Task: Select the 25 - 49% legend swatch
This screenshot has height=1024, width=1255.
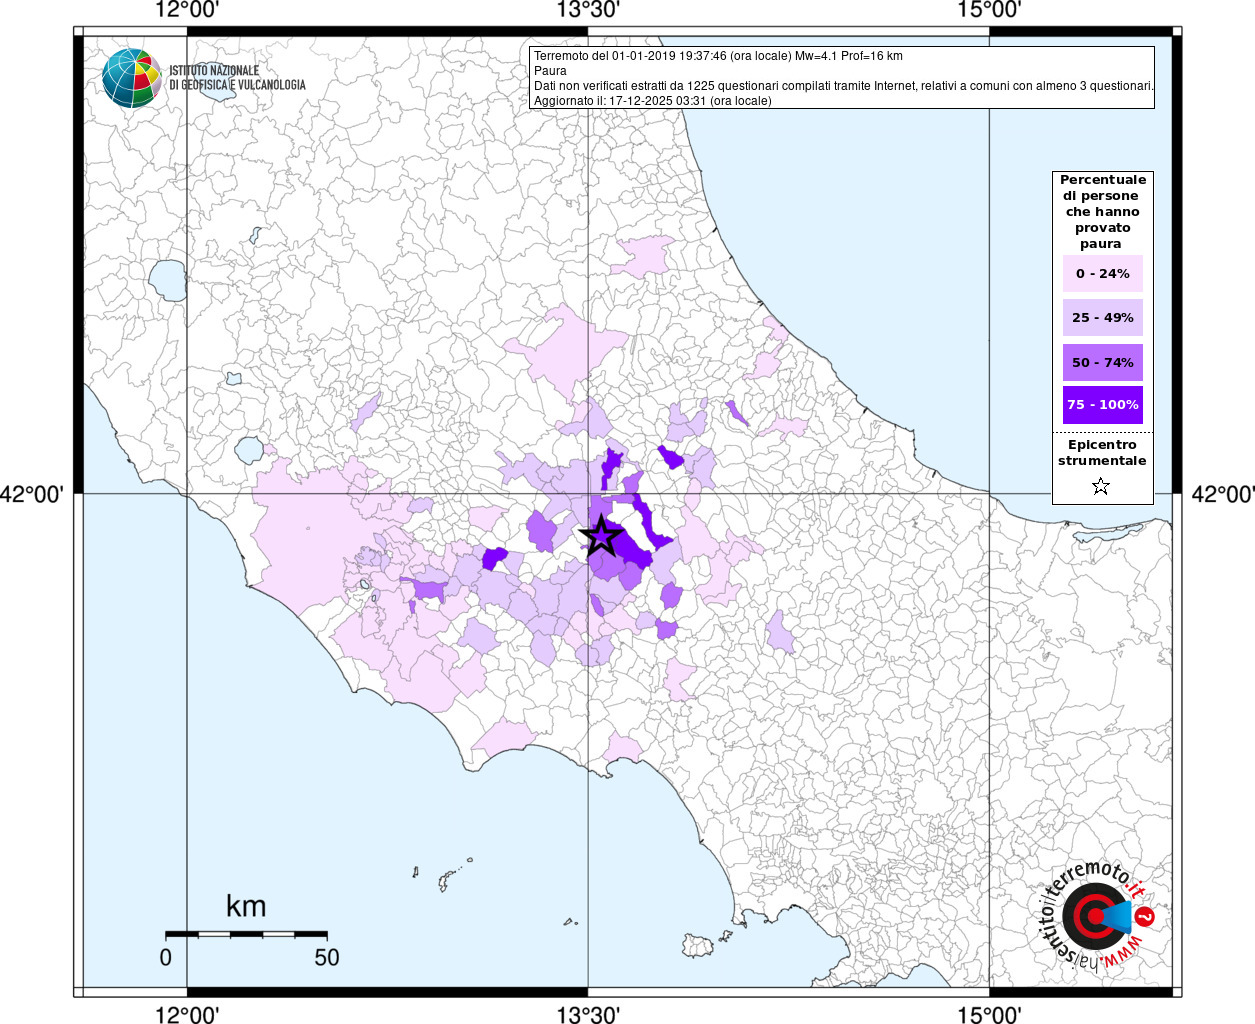Action: pyautogui.click(x=1102, y=318)
